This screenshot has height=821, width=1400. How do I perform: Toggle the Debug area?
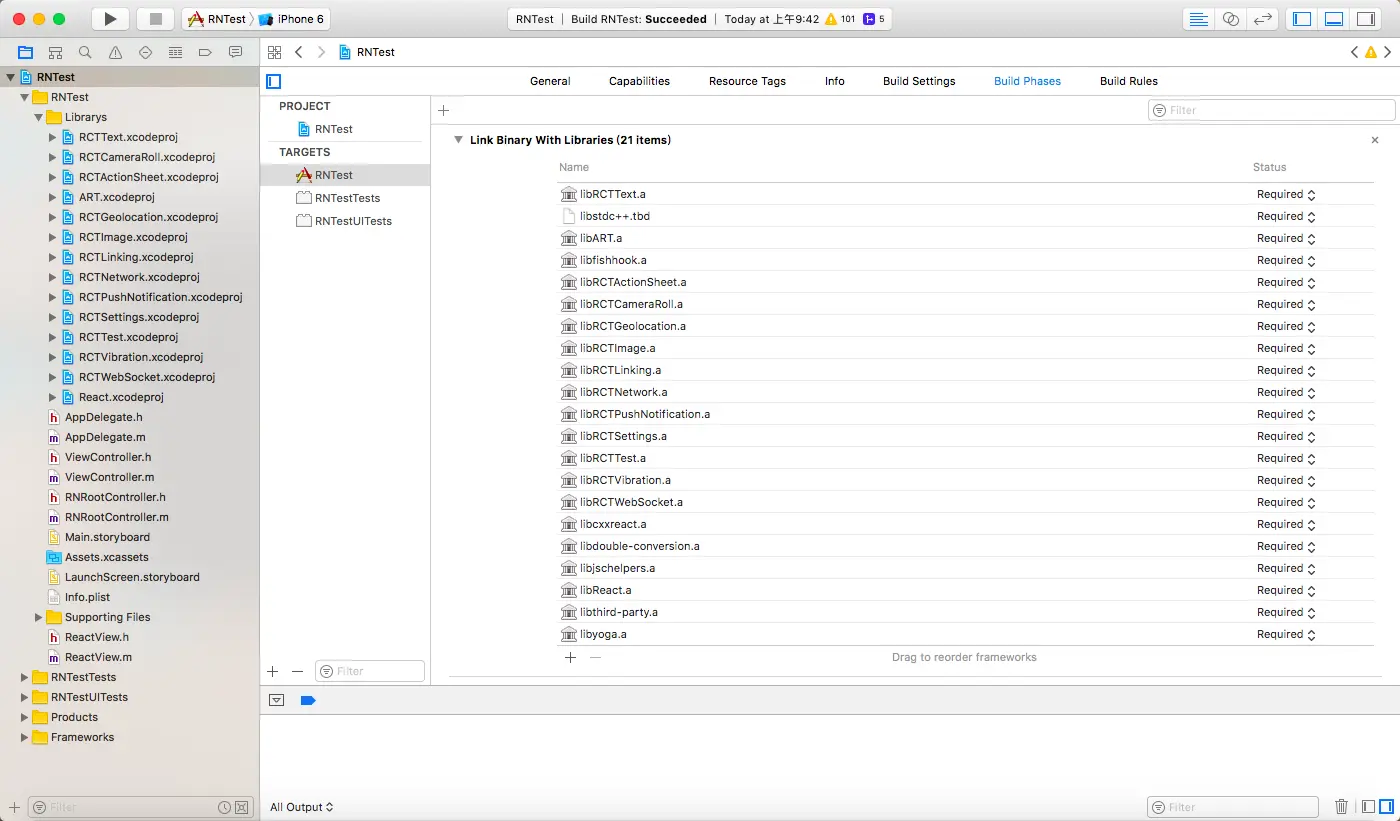(x=1334, y=19)
